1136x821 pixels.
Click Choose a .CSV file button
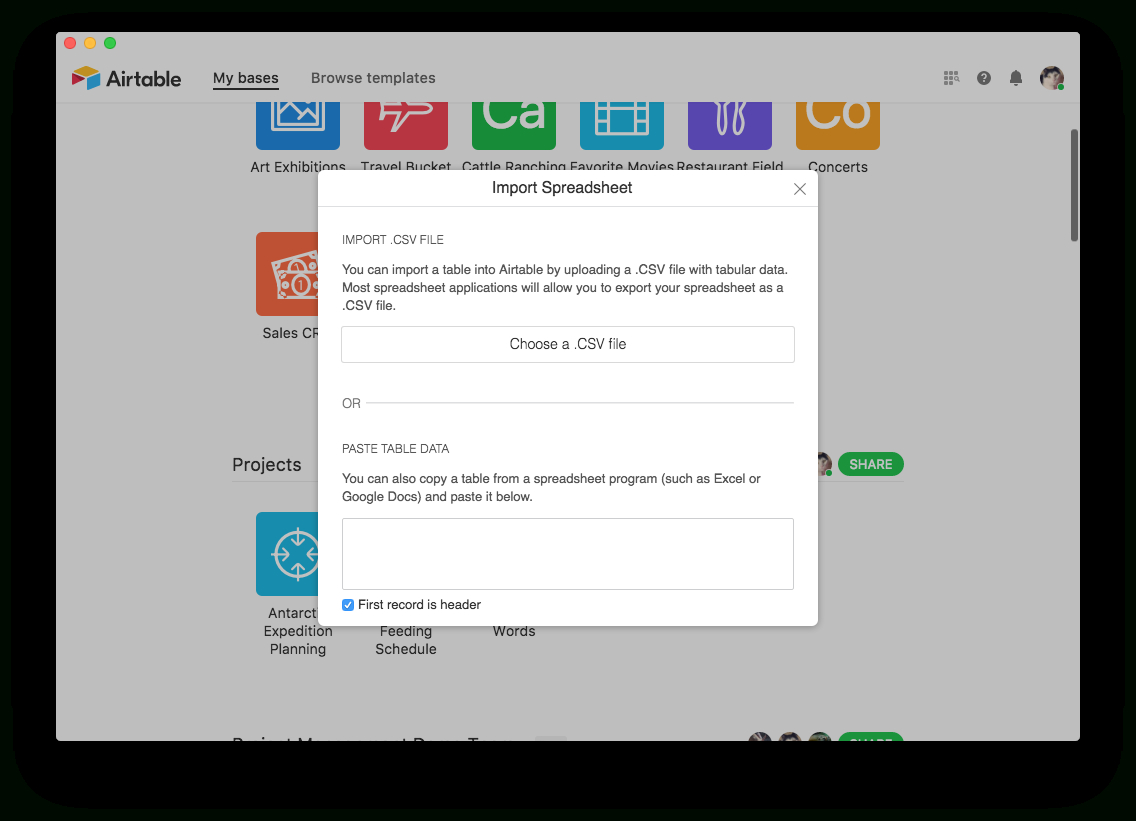click(568, 344)
